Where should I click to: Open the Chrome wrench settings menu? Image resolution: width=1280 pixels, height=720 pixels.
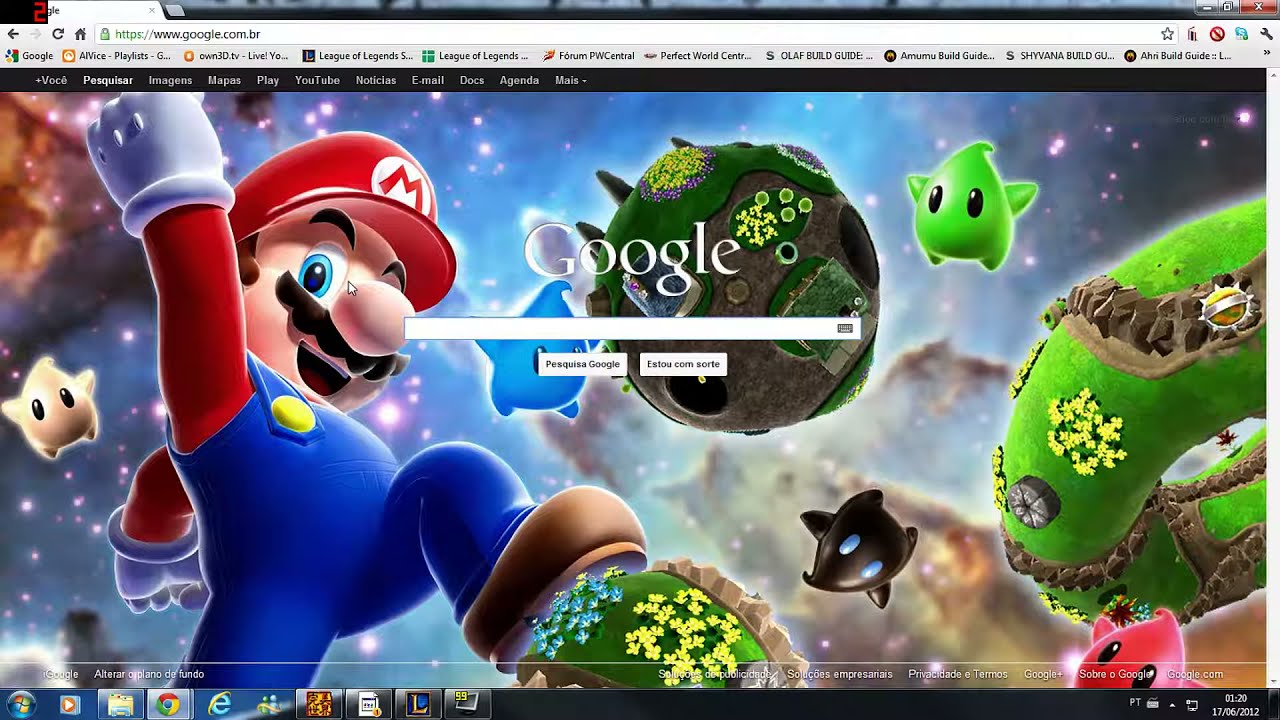1266,34
